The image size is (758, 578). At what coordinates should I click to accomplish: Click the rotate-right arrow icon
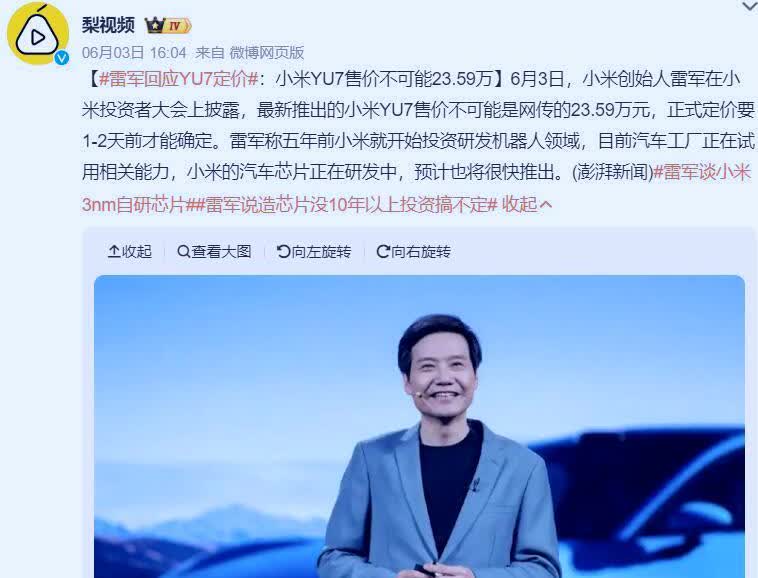(x=383, y=251)
